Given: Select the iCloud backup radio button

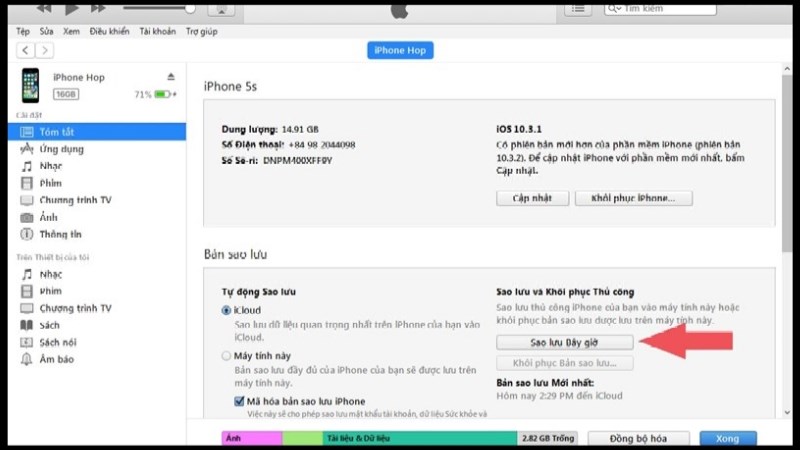Looking at the screenshot, I should pyautogui.click(x=226, y=310).
